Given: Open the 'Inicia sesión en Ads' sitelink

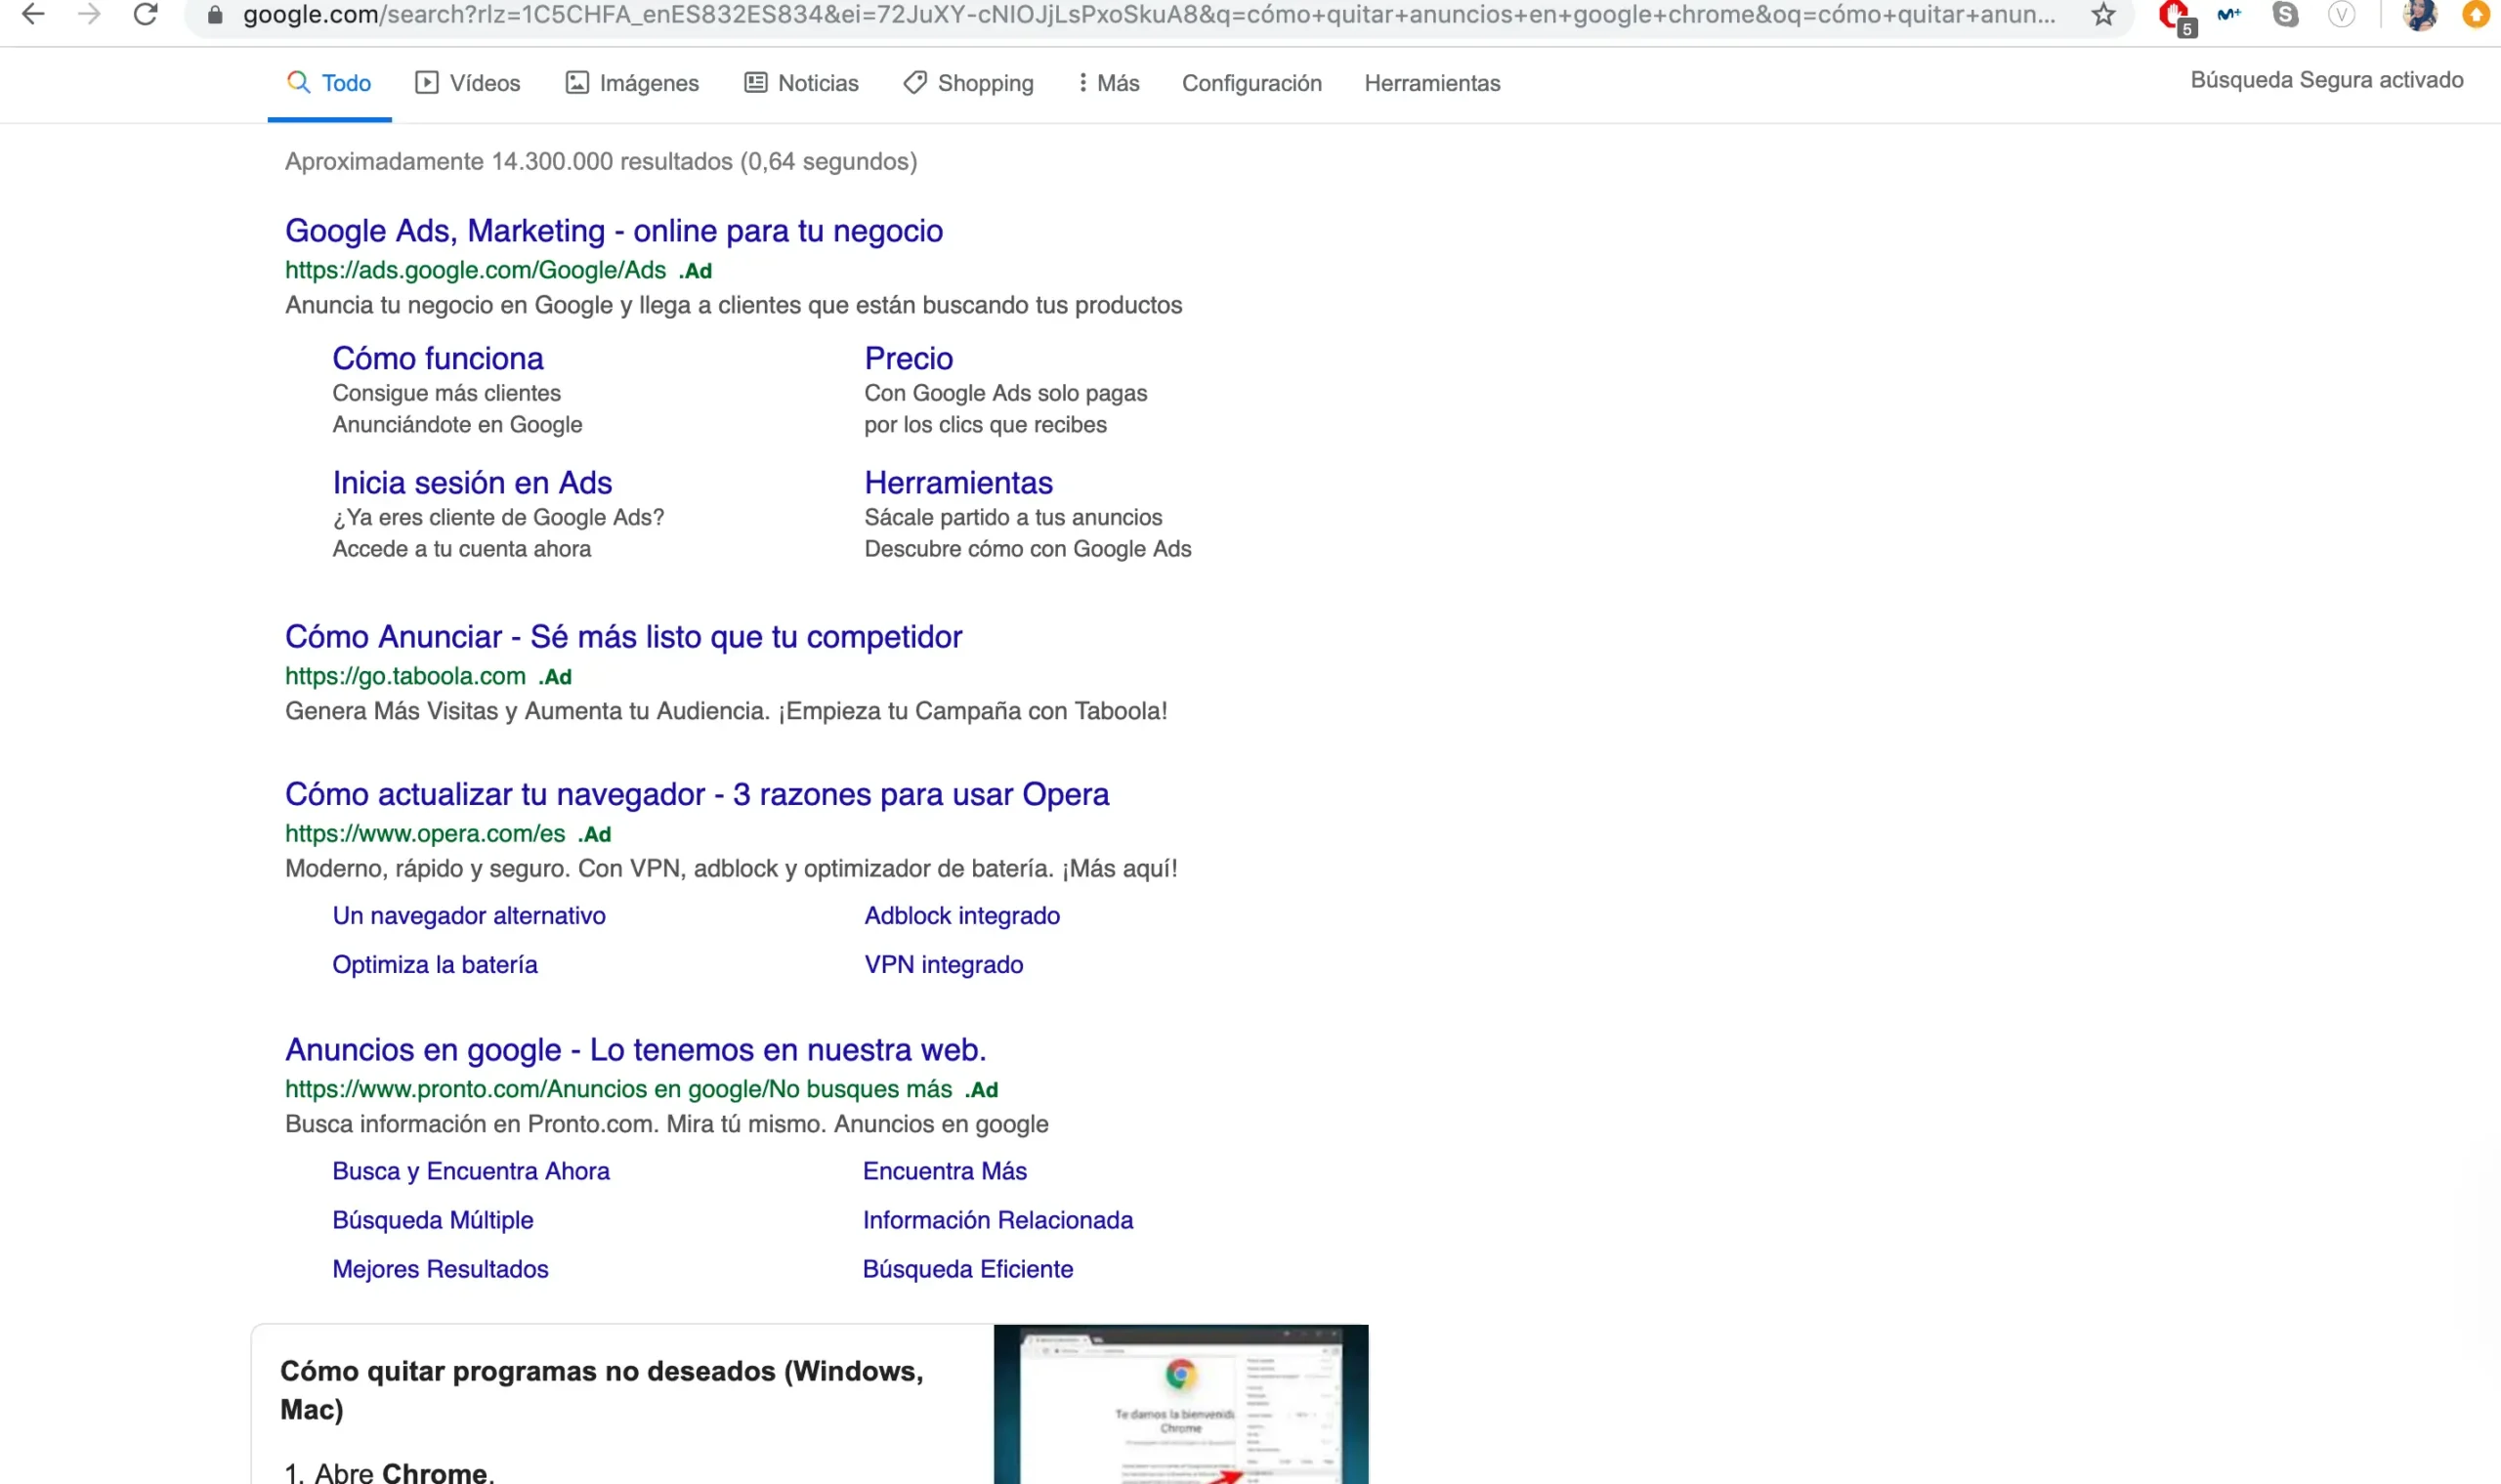Looking at the screenshot, I should pyautogui.click(x=472, y=482).
